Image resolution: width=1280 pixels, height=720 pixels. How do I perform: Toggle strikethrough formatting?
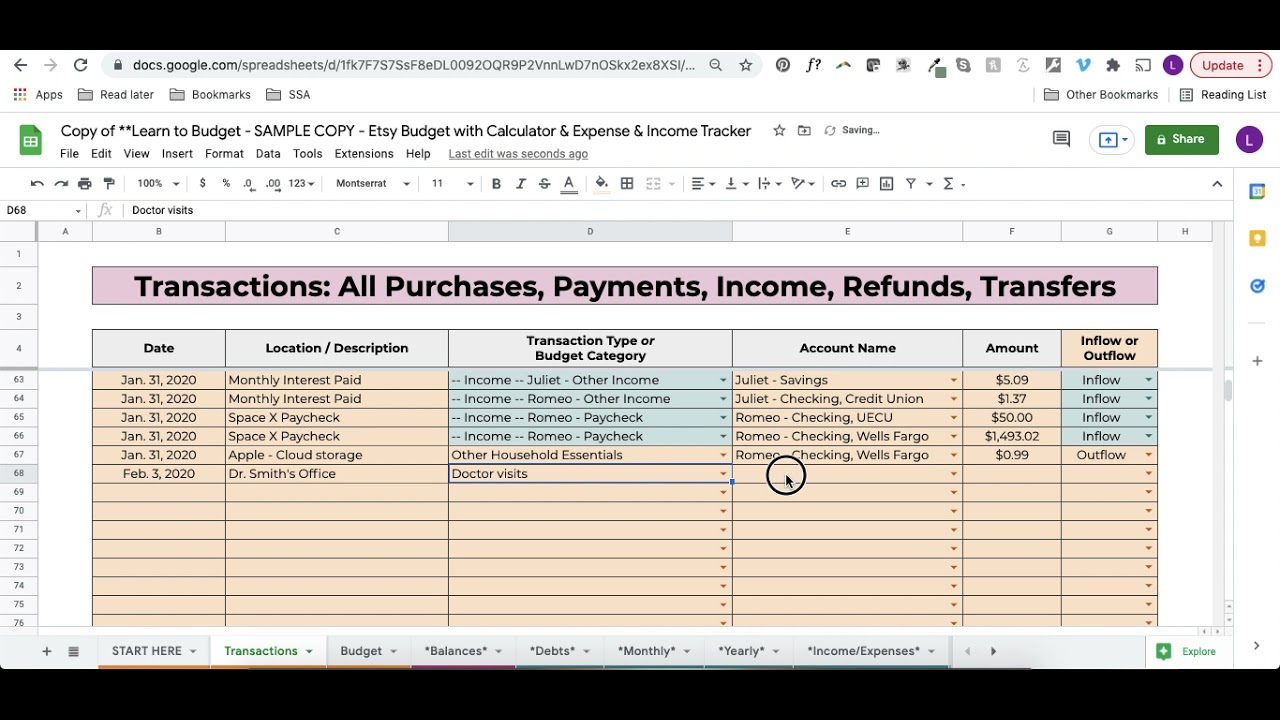544,184
